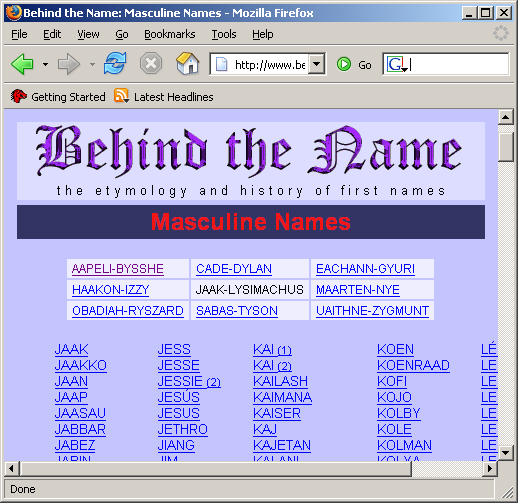The height and width of the screenshot is (503, 518).
Task: Open the File menu
Action: [x=19, y=34]
